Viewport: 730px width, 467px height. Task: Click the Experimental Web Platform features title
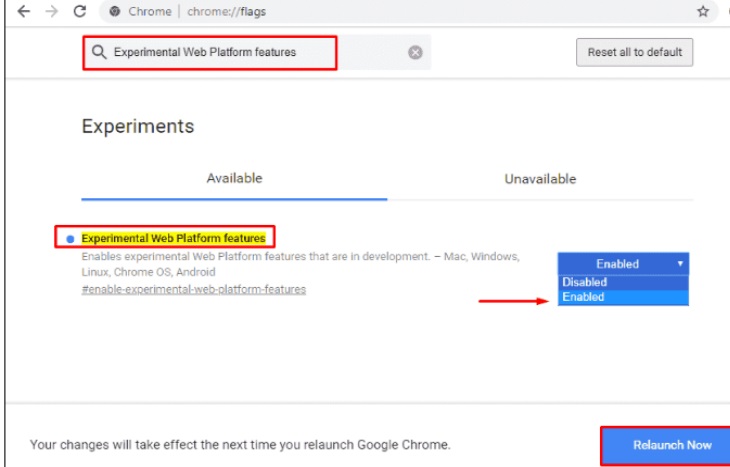[x=173, y=238]
